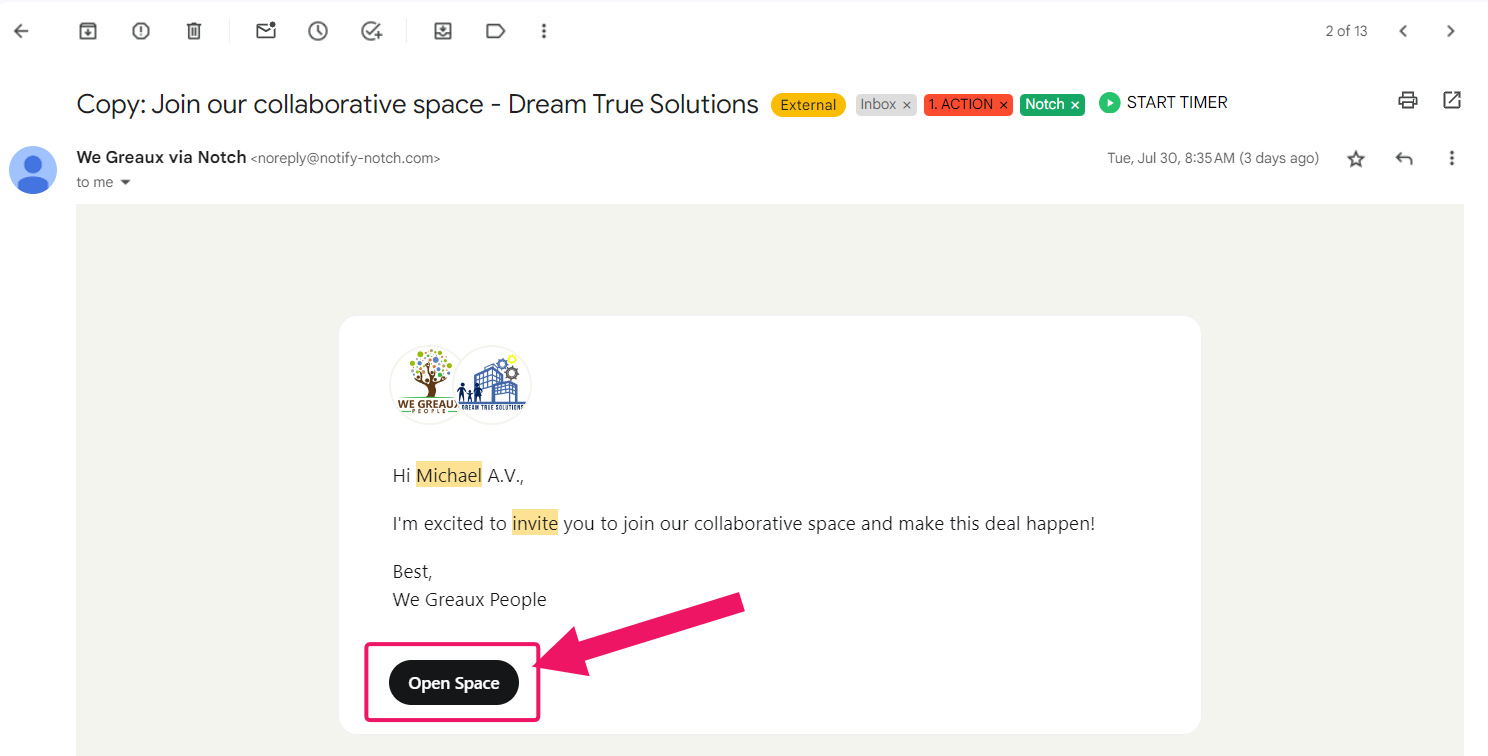The width and height of the screenshot is (1488, 756).
Task: Add this email to Tasks
Action: coord(371,31)
